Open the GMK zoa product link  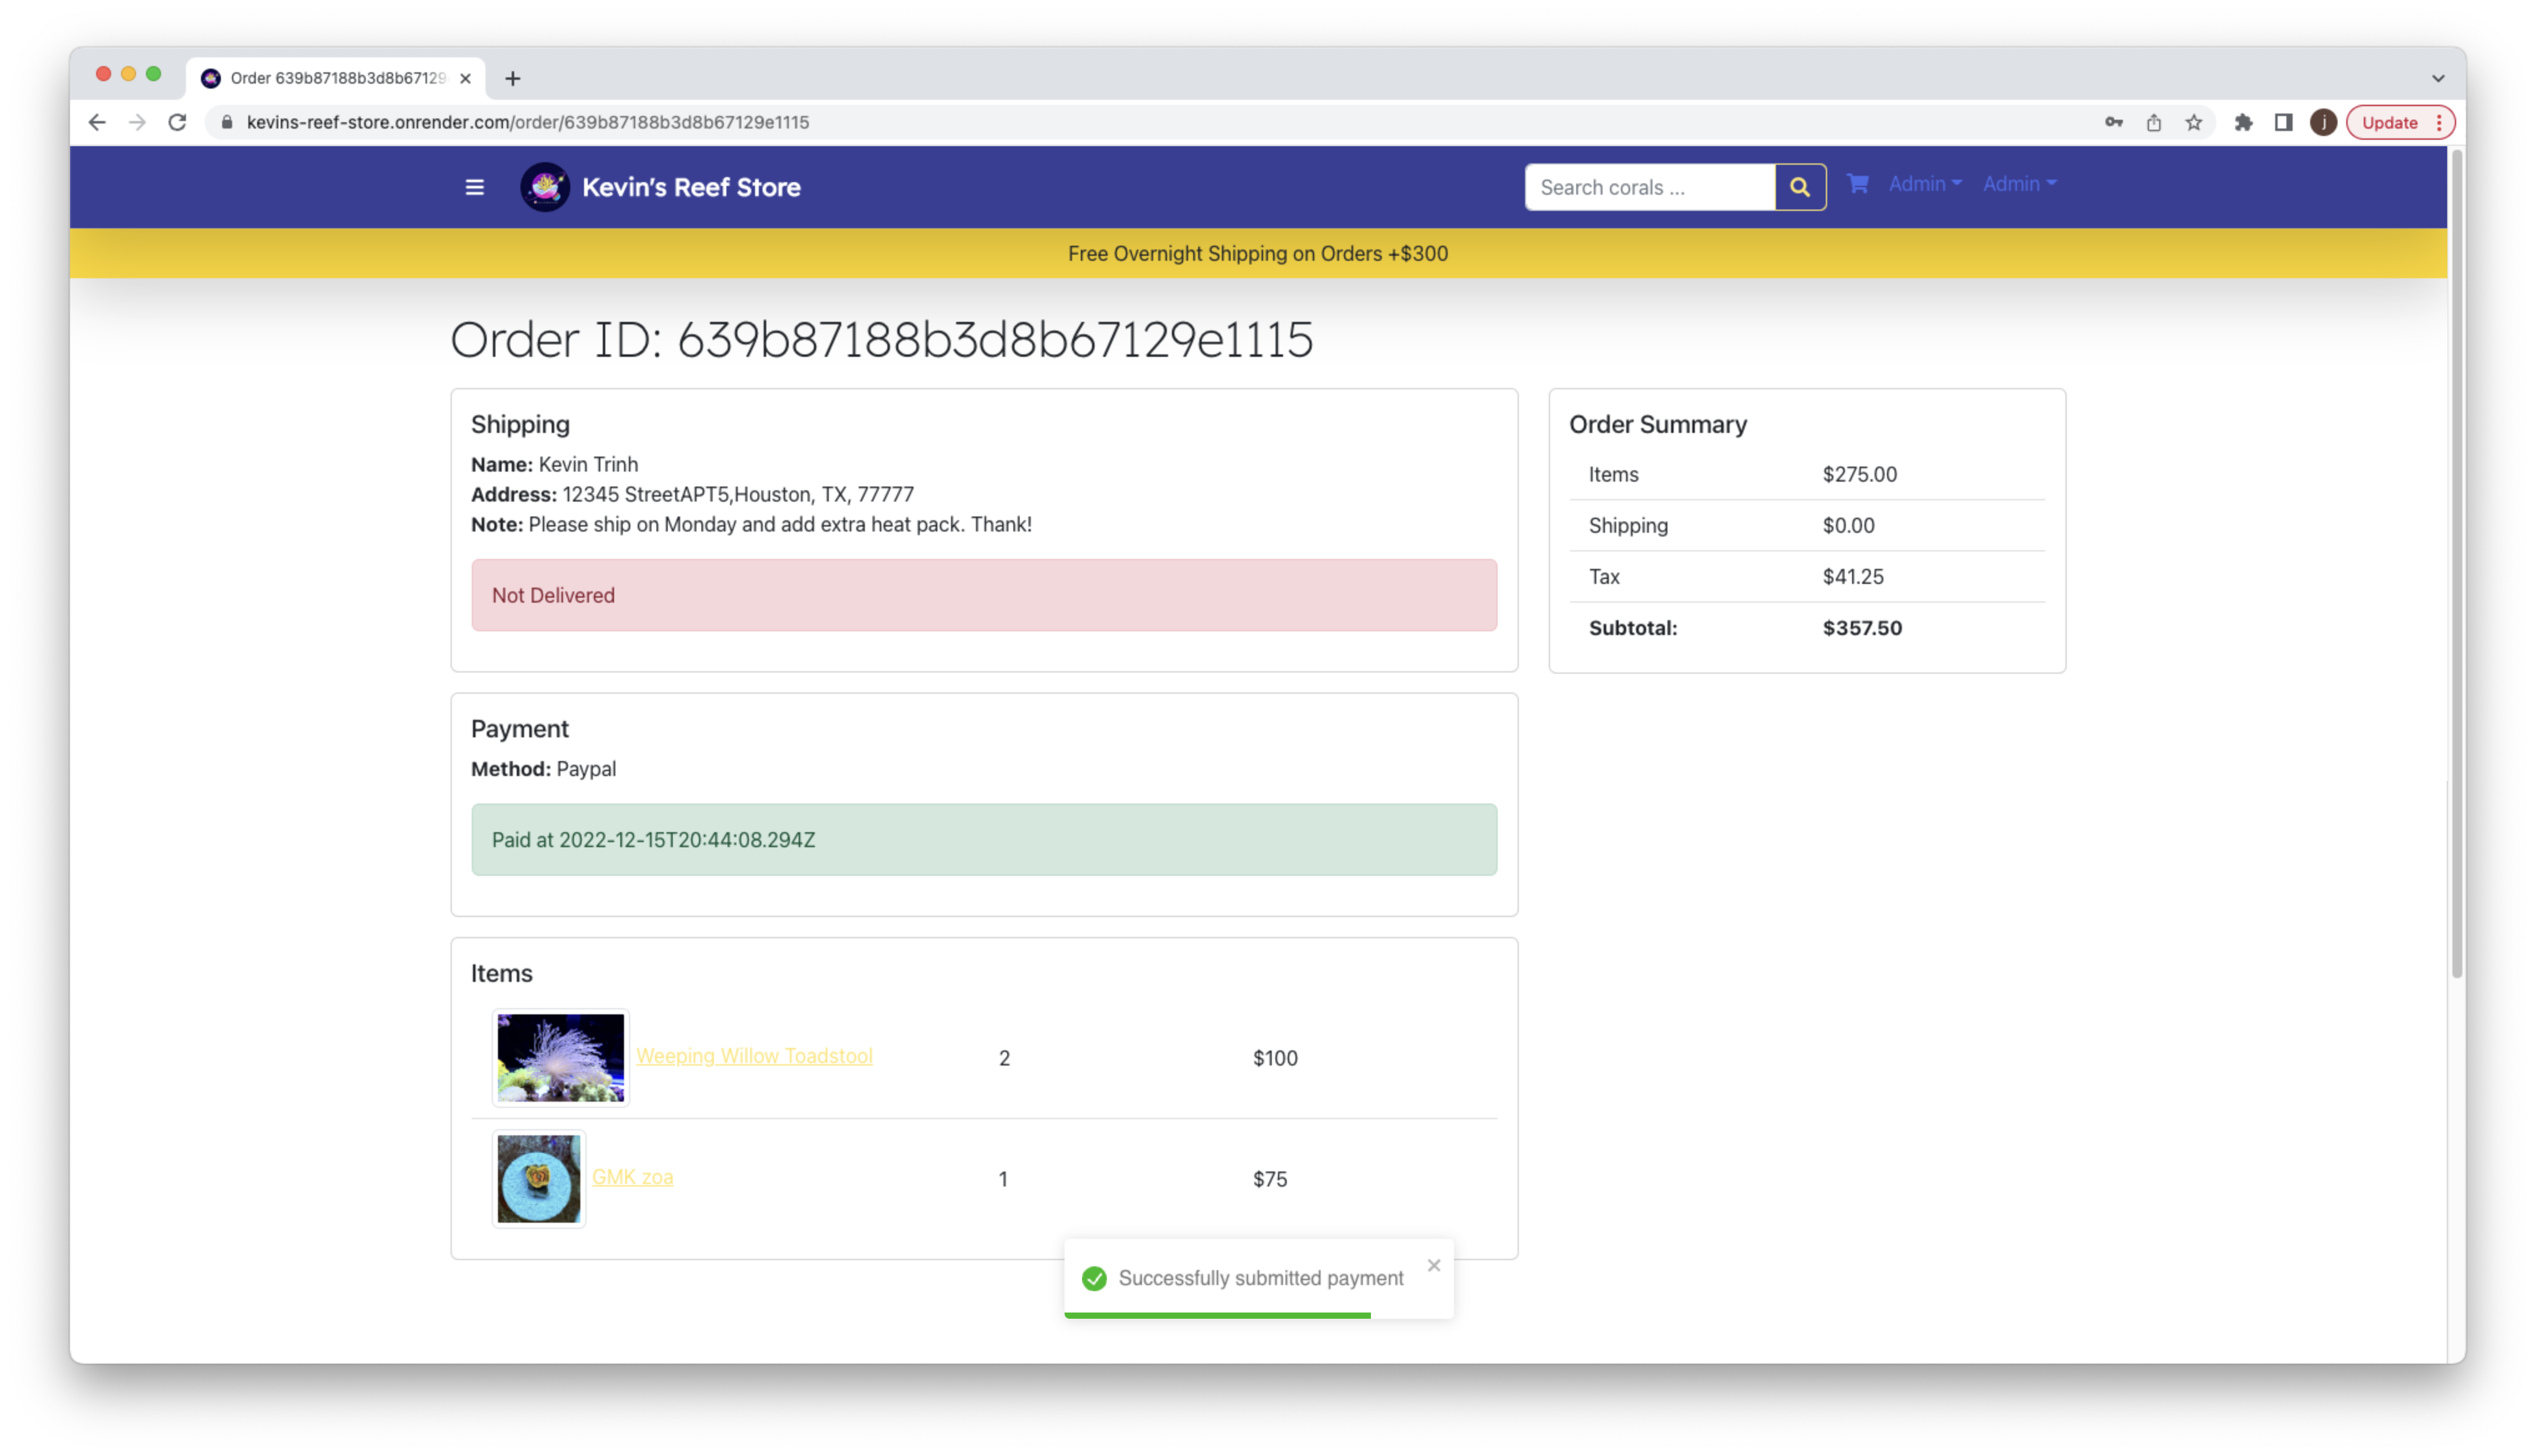[x=632, y=1177]
